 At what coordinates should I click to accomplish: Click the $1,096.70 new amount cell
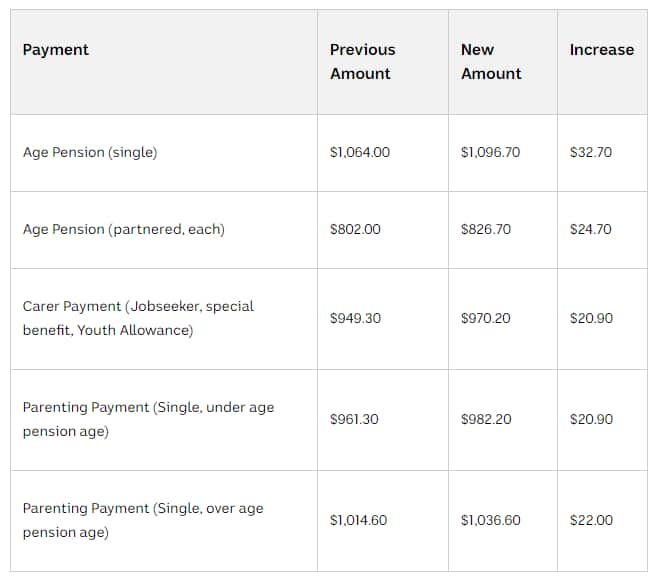490,153
